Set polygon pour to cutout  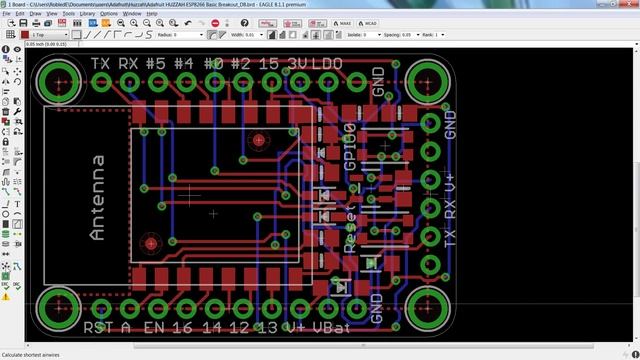click(x=293, y=35)
